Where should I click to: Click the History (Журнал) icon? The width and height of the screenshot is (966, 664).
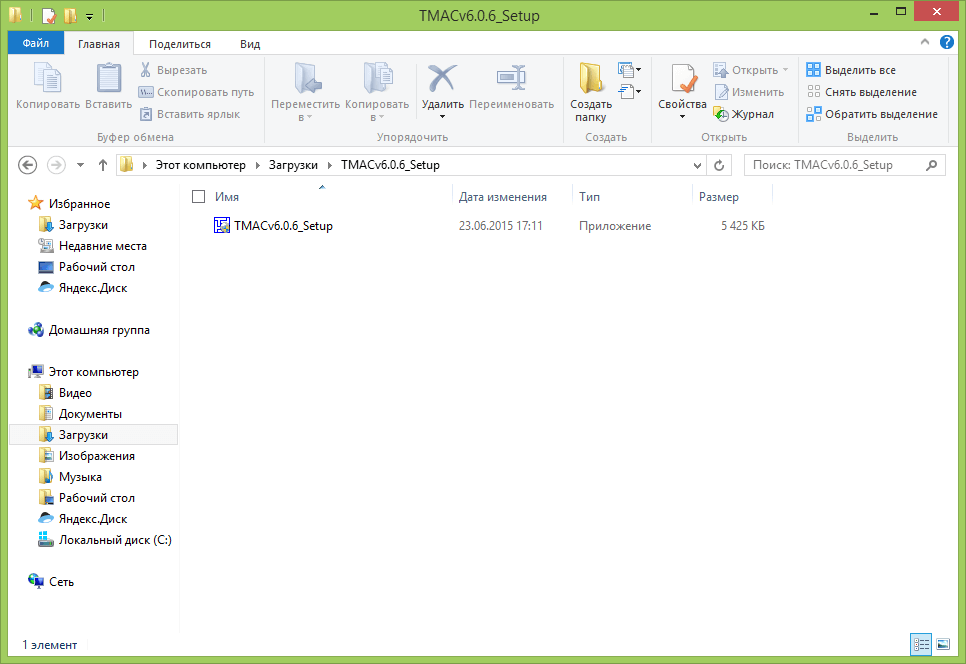coord(721,114)
